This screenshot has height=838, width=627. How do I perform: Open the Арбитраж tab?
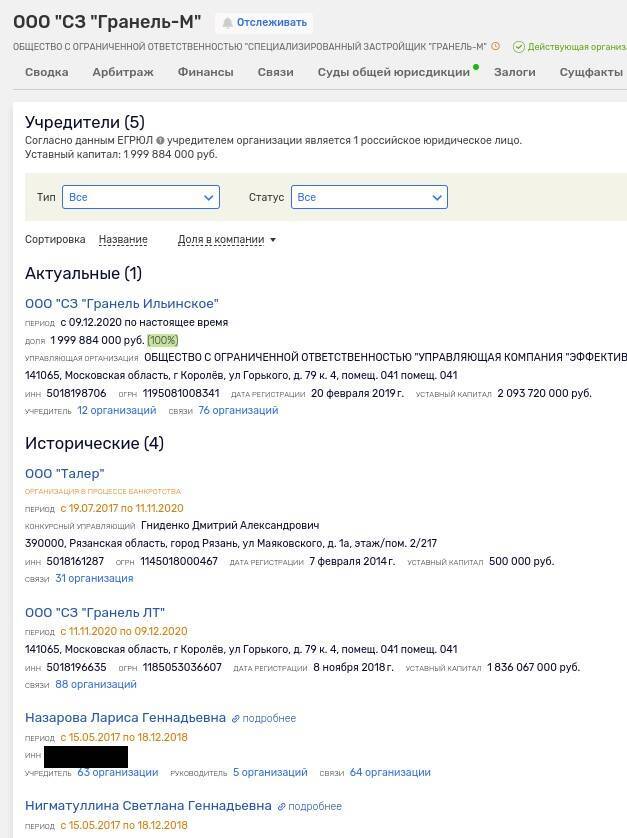pyautogui.click(x=123, y=72)
